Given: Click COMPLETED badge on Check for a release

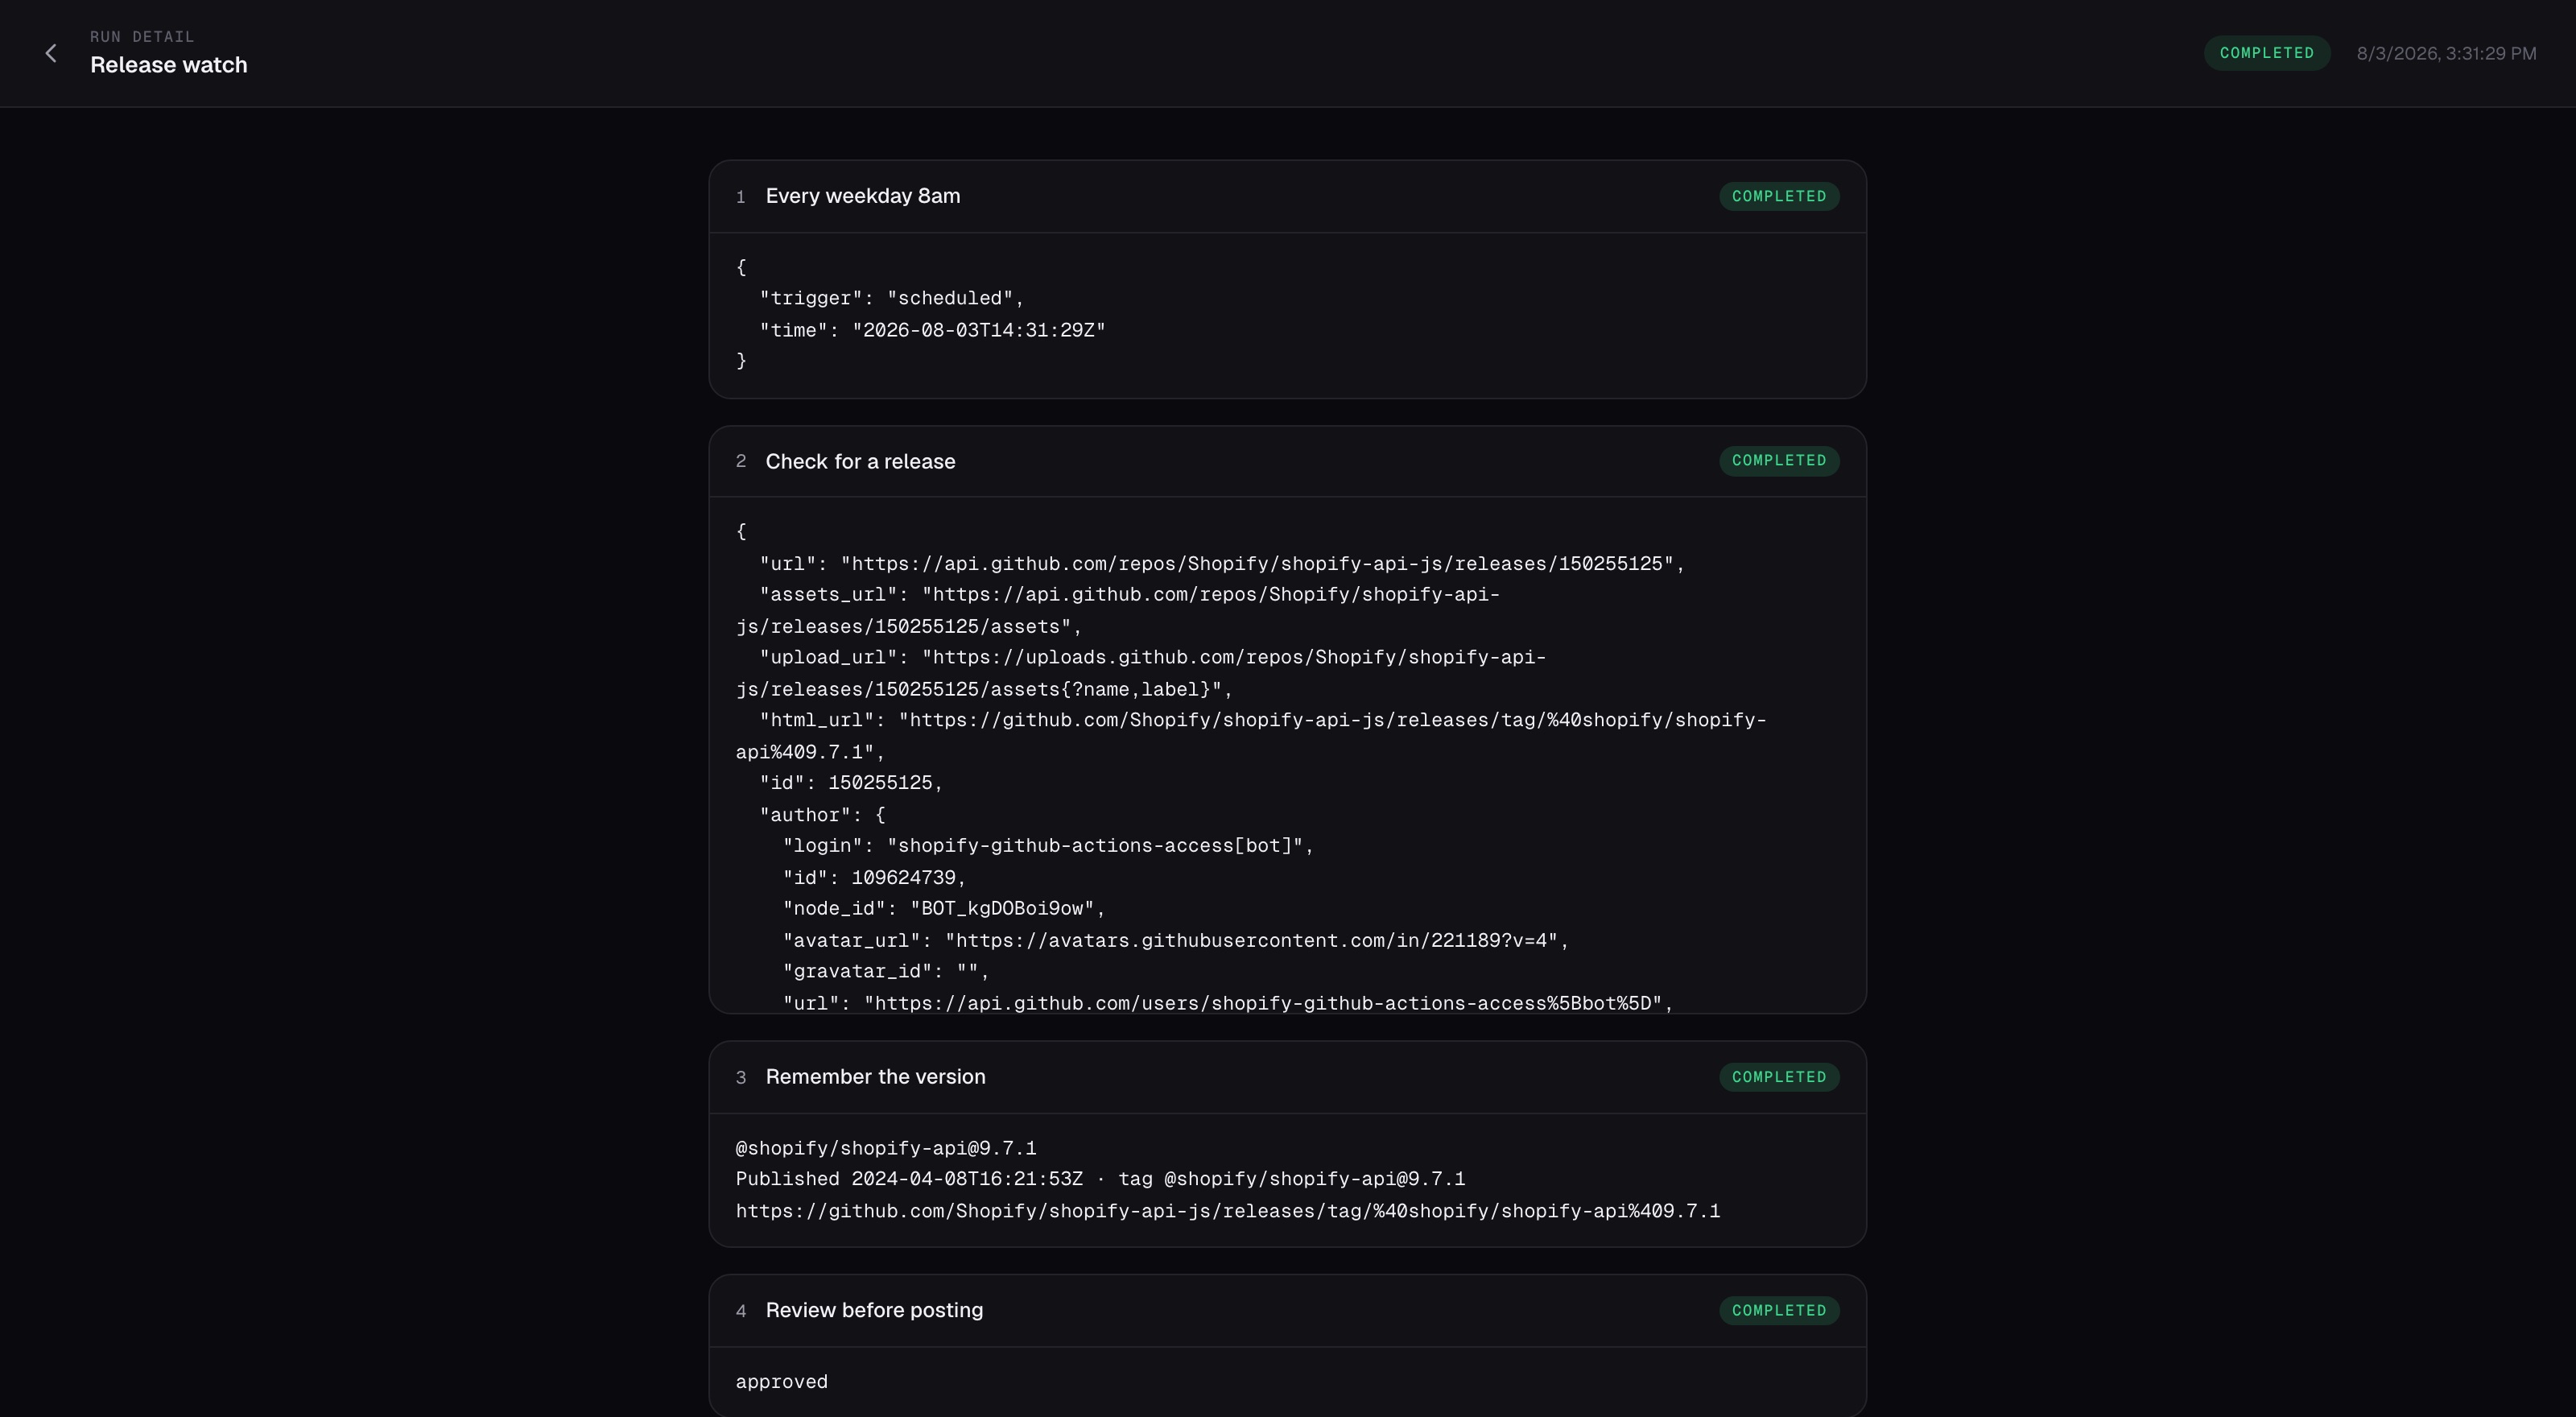Looking at the screenshot, I should click(1778, 461).
